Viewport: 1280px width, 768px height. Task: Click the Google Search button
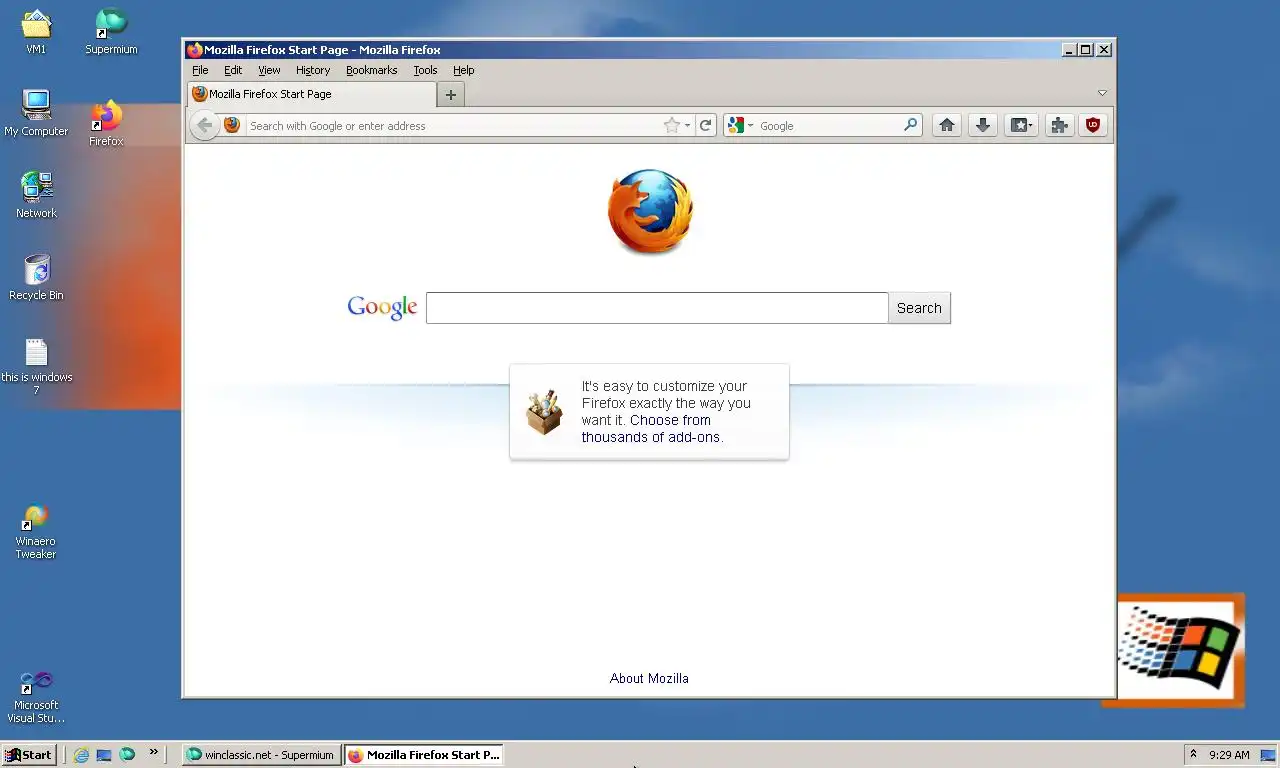tap(919, 308)
